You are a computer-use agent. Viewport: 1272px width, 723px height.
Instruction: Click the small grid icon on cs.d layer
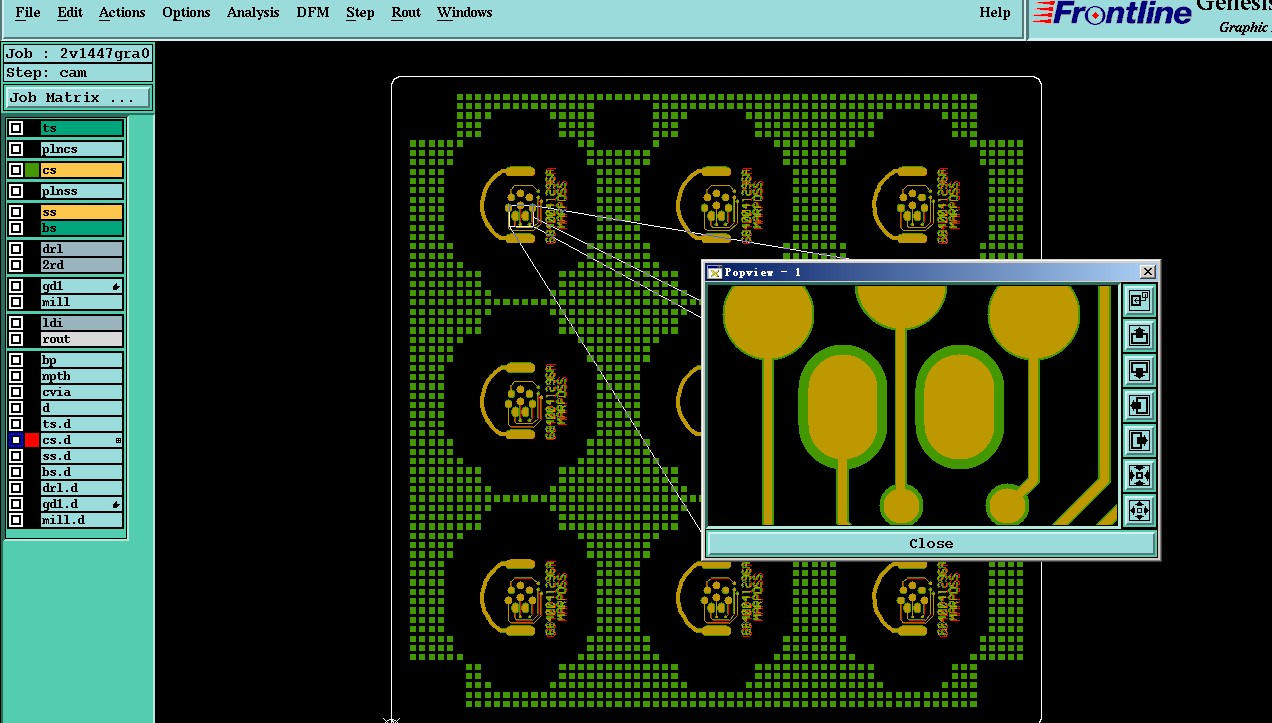point(118,440)
